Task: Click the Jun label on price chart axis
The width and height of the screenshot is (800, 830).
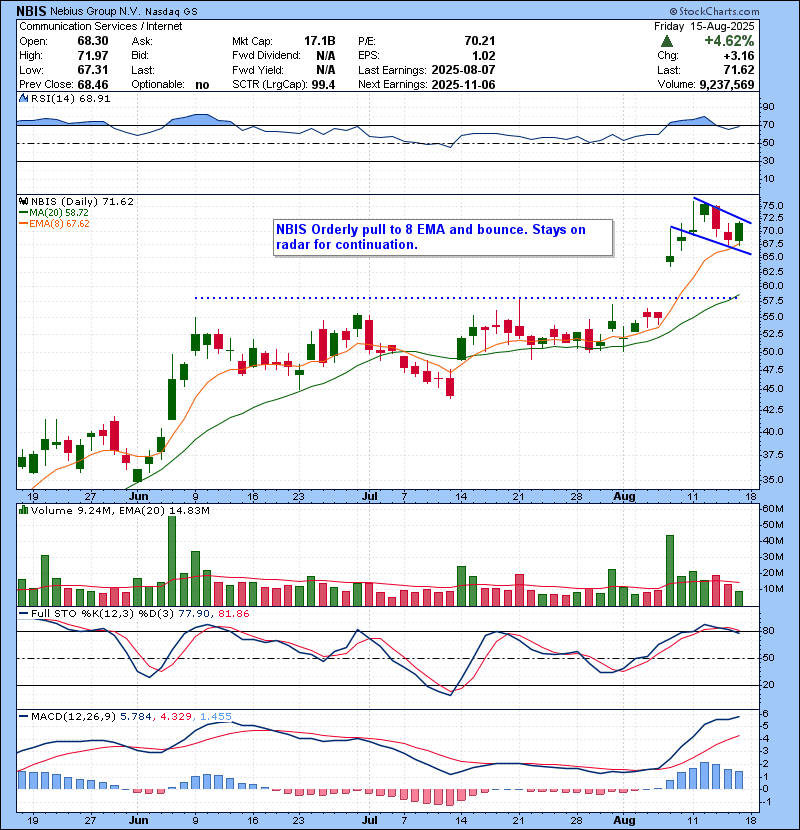Action: (x=139, y=497)
